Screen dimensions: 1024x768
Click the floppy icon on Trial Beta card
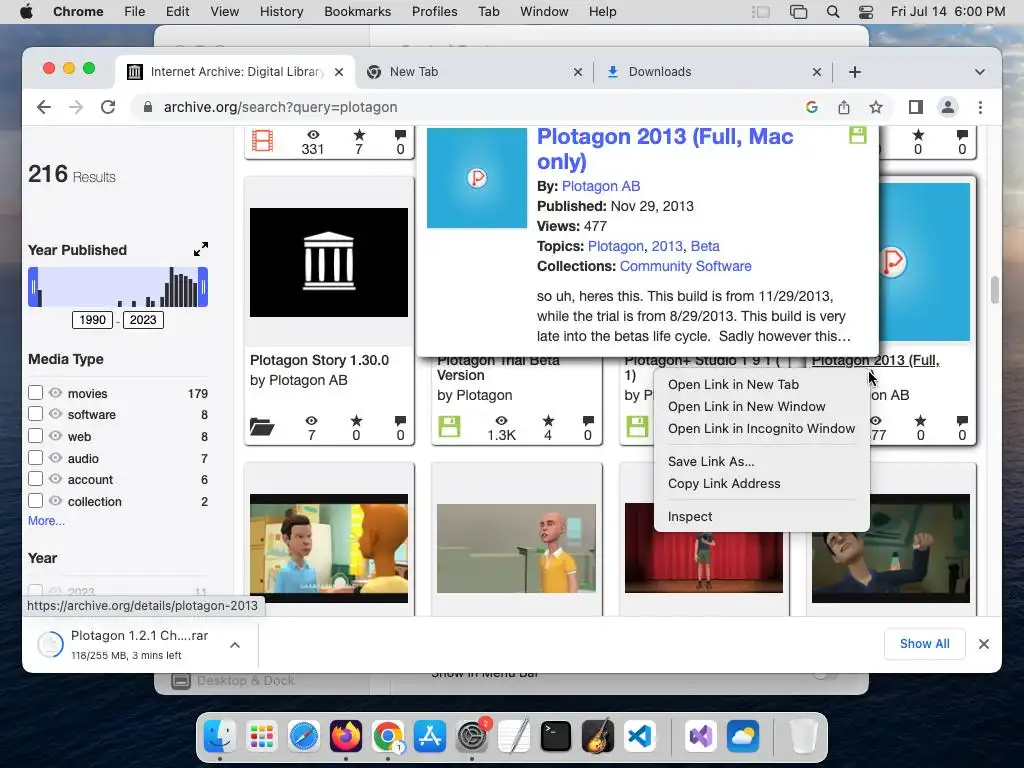(x=449, y=426)
